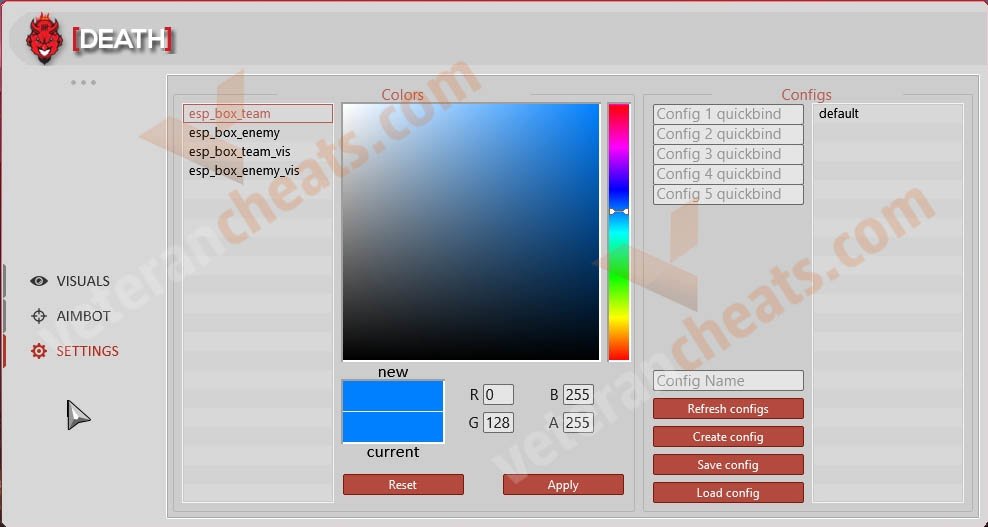Click the Refresh configs button
The height and width of the screenshot is (527, 988).
click(x=728, y=409)
